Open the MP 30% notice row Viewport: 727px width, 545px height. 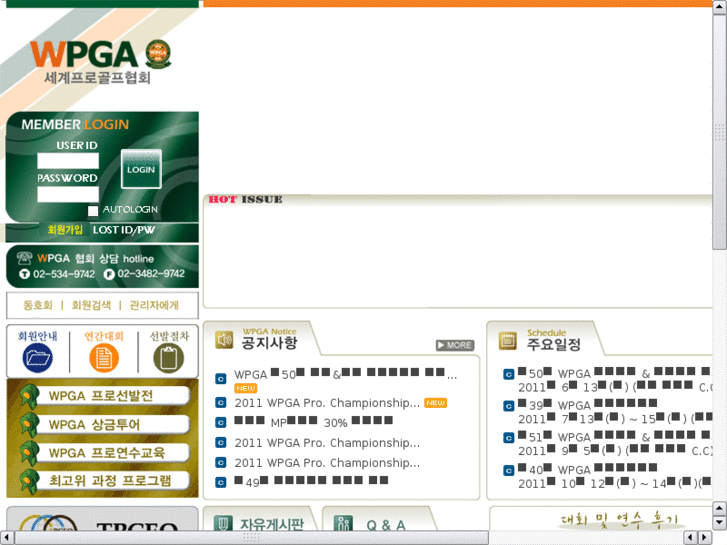(x=313, y=422)
